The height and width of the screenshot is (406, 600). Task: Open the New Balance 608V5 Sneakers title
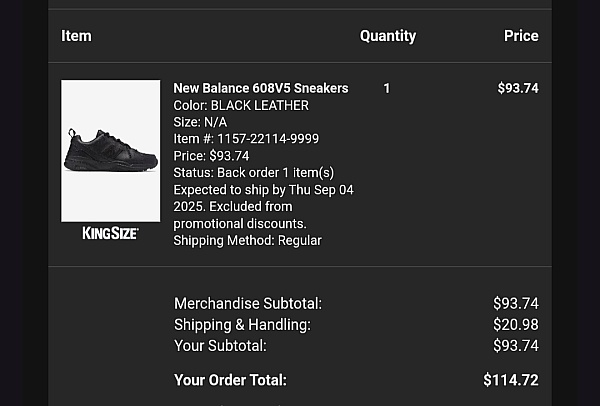261,88
